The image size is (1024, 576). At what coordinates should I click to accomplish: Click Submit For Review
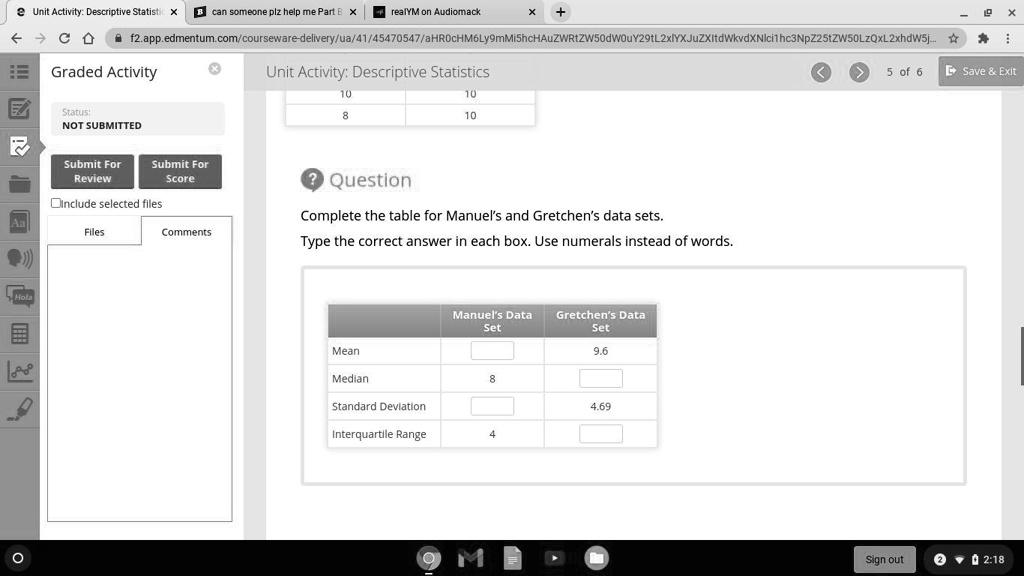coord(92,171)
